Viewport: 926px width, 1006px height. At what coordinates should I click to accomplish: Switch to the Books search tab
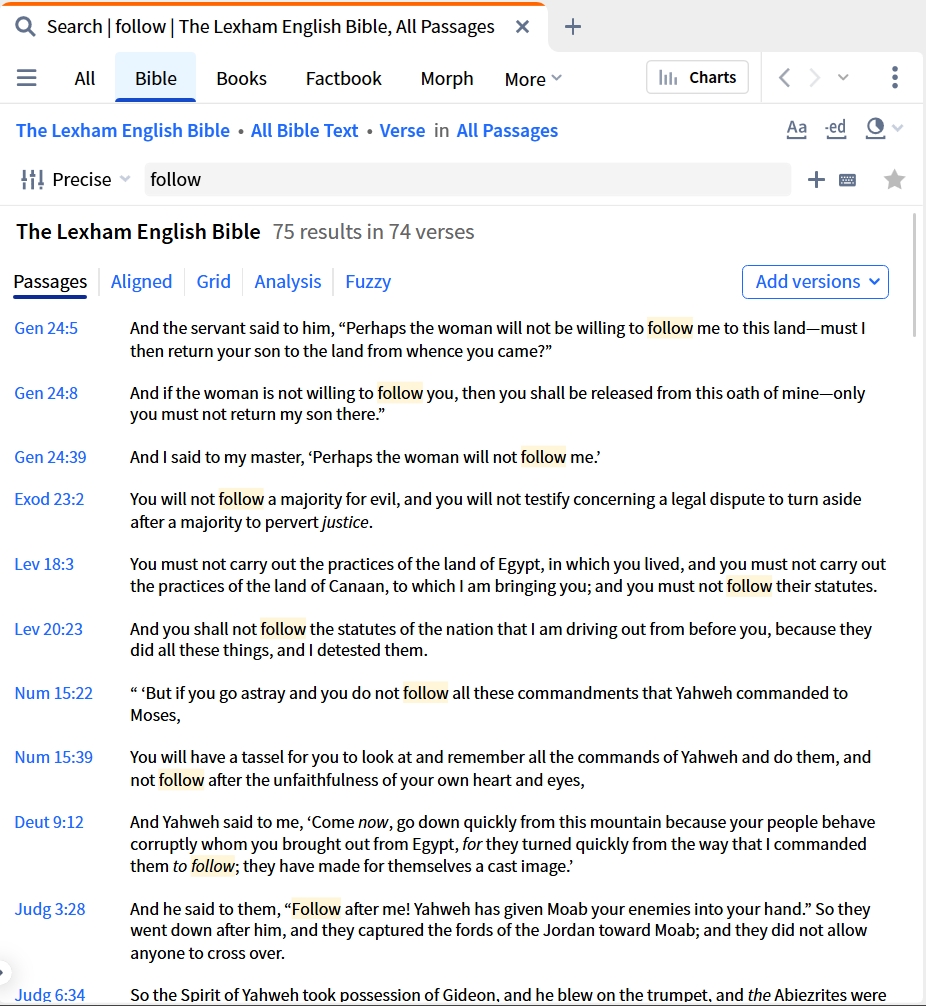tap(241, 78)
